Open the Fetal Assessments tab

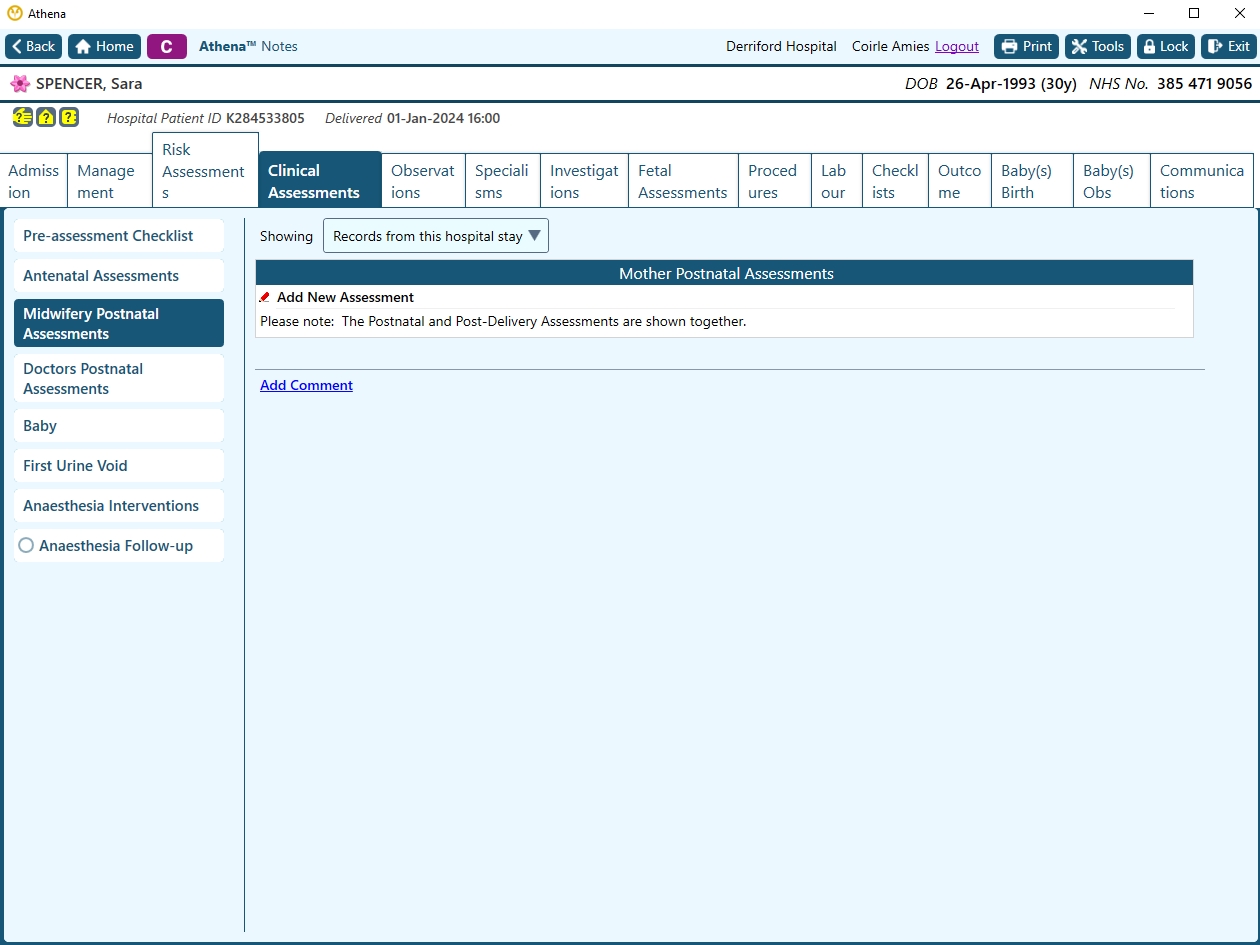click(x=683, y=181)
